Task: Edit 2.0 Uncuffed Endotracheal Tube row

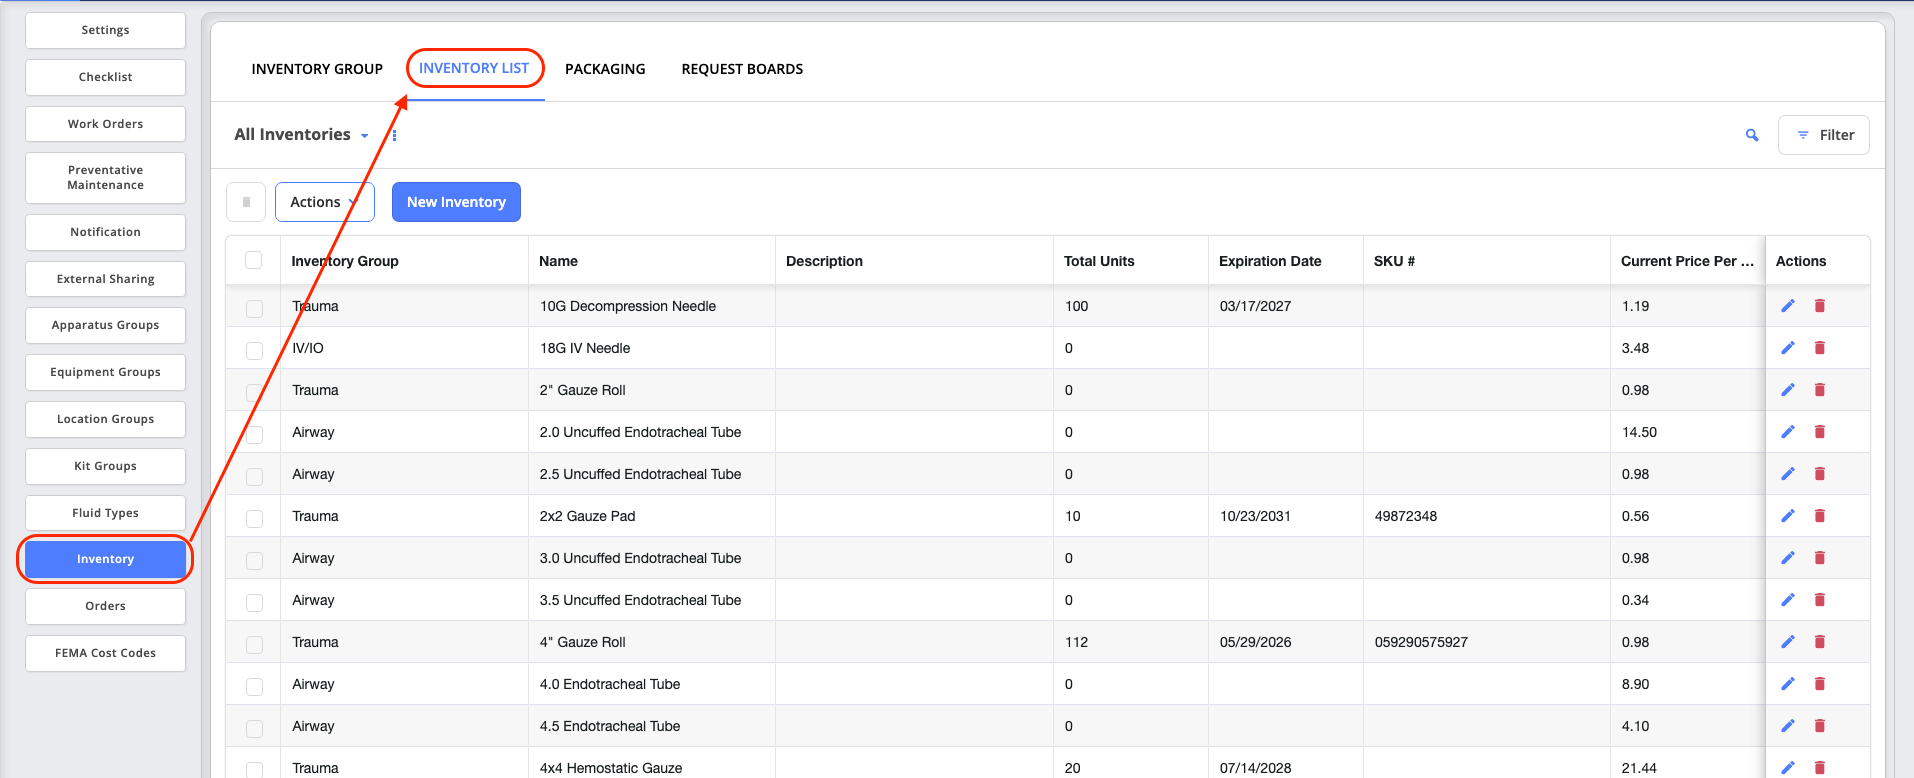Action: (1788, 432)
